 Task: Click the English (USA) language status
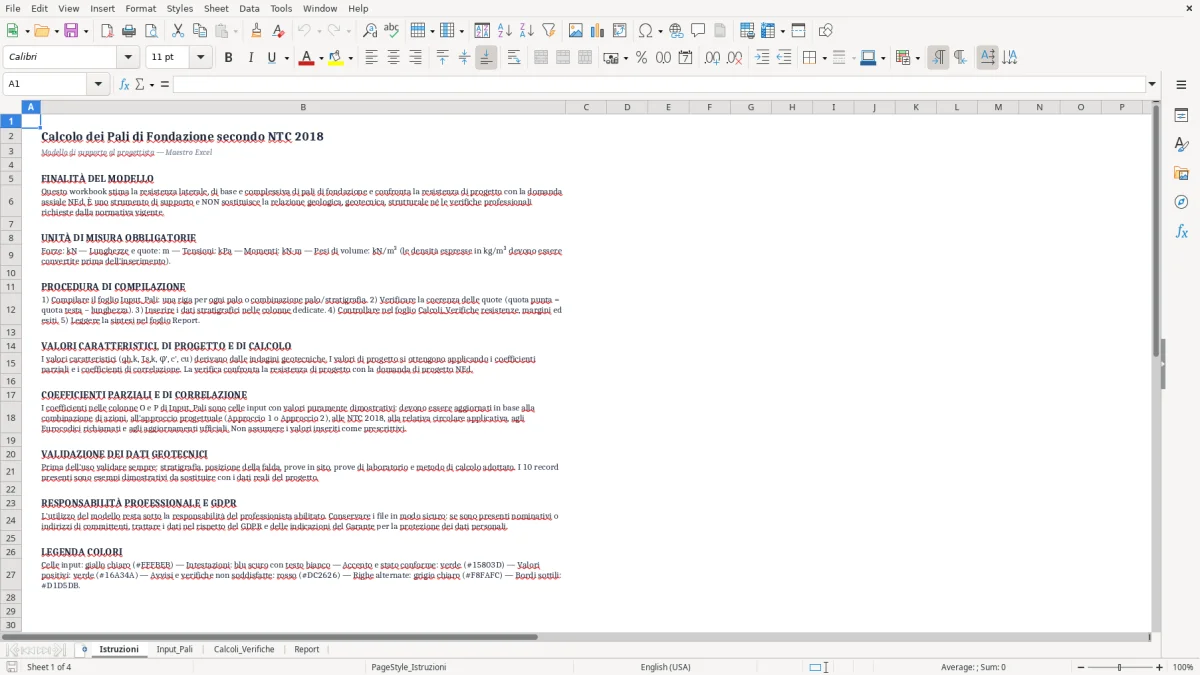pyautogui.click(x=666, y=667)
